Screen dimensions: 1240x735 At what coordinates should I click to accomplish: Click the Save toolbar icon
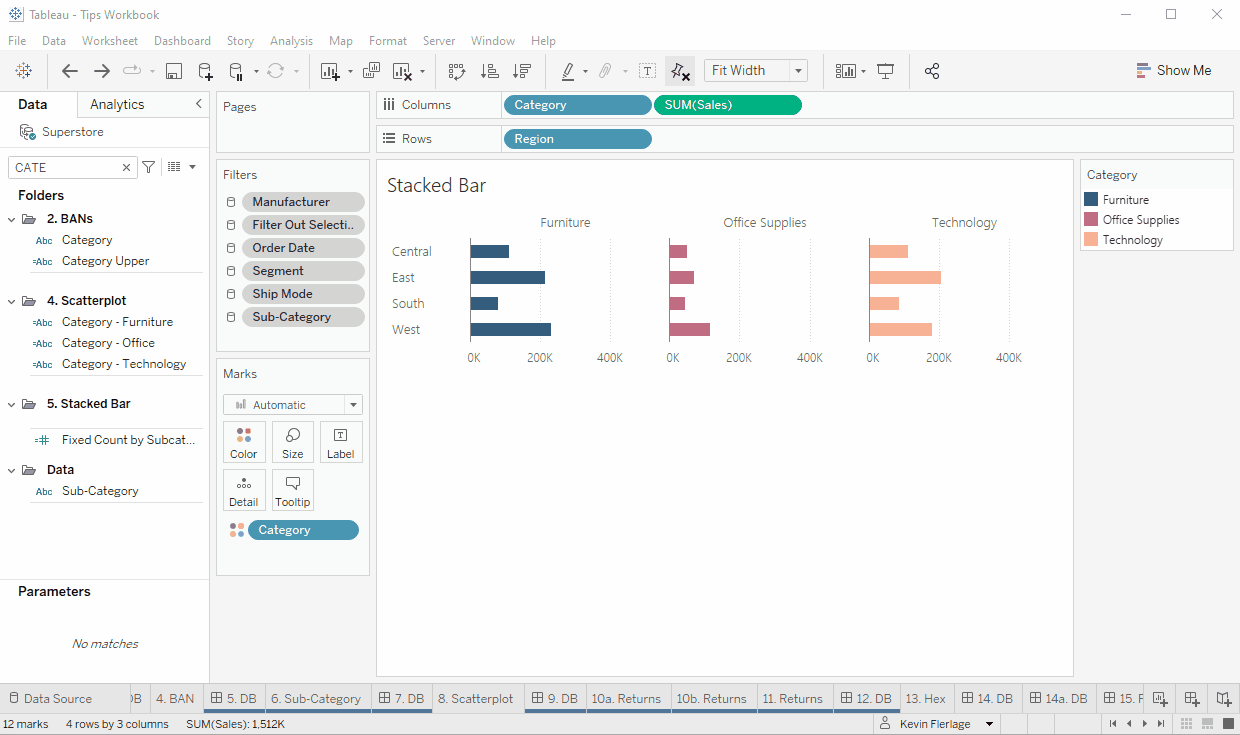point(174,71)
